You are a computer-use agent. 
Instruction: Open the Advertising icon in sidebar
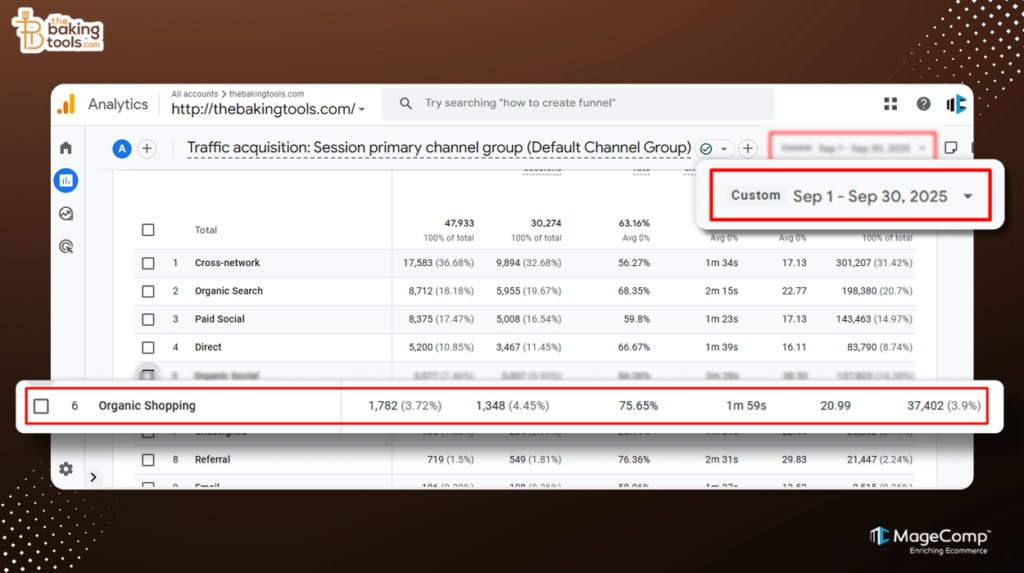coord(66,246)
